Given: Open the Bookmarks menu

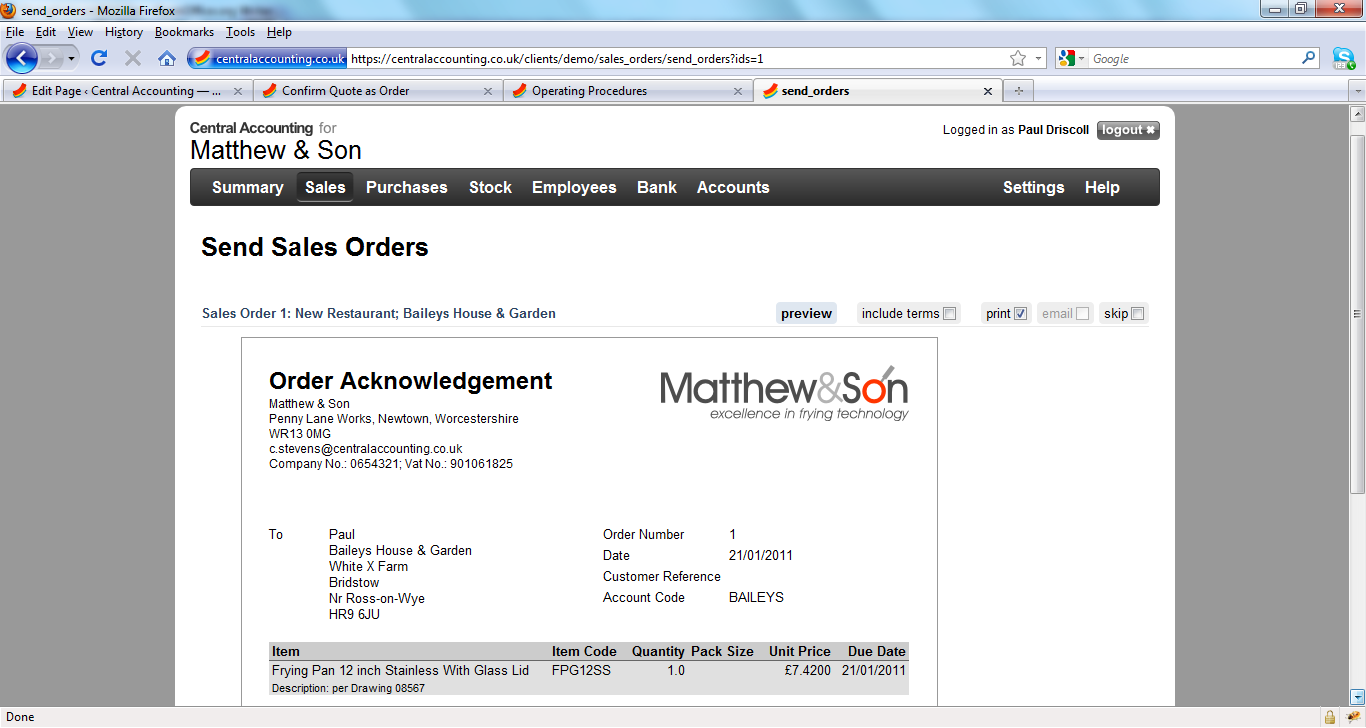Looking at the screenshot, I should [184, 32].
